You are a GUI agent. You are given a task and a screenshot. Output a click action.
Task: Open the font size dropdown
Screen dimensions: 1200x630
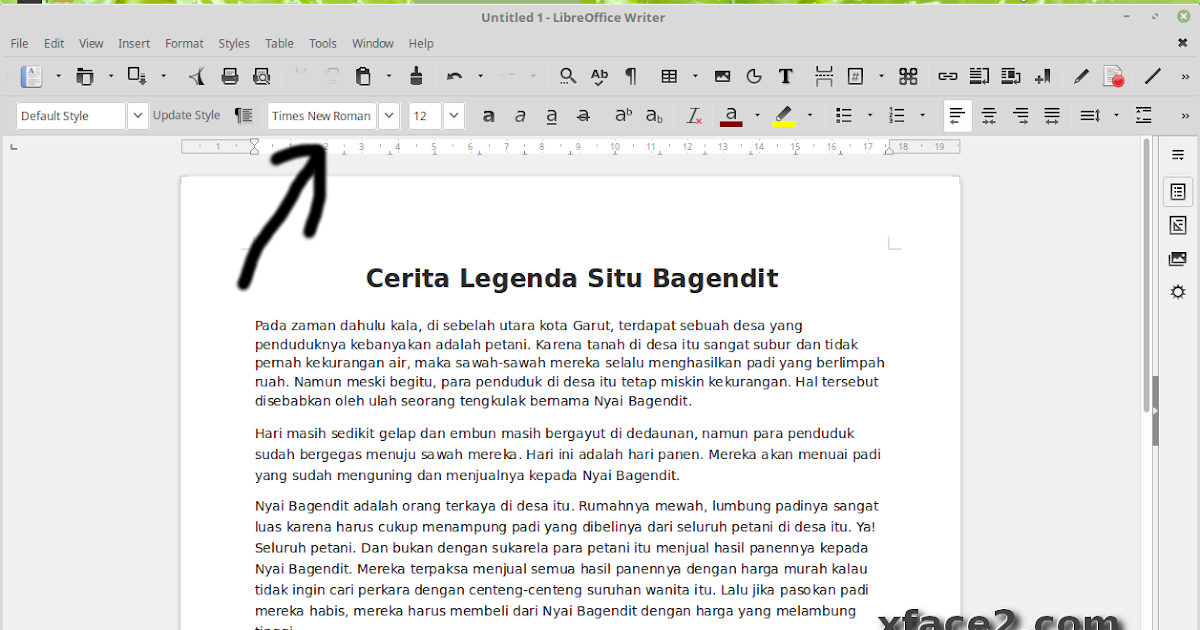[x=453, y=115]
